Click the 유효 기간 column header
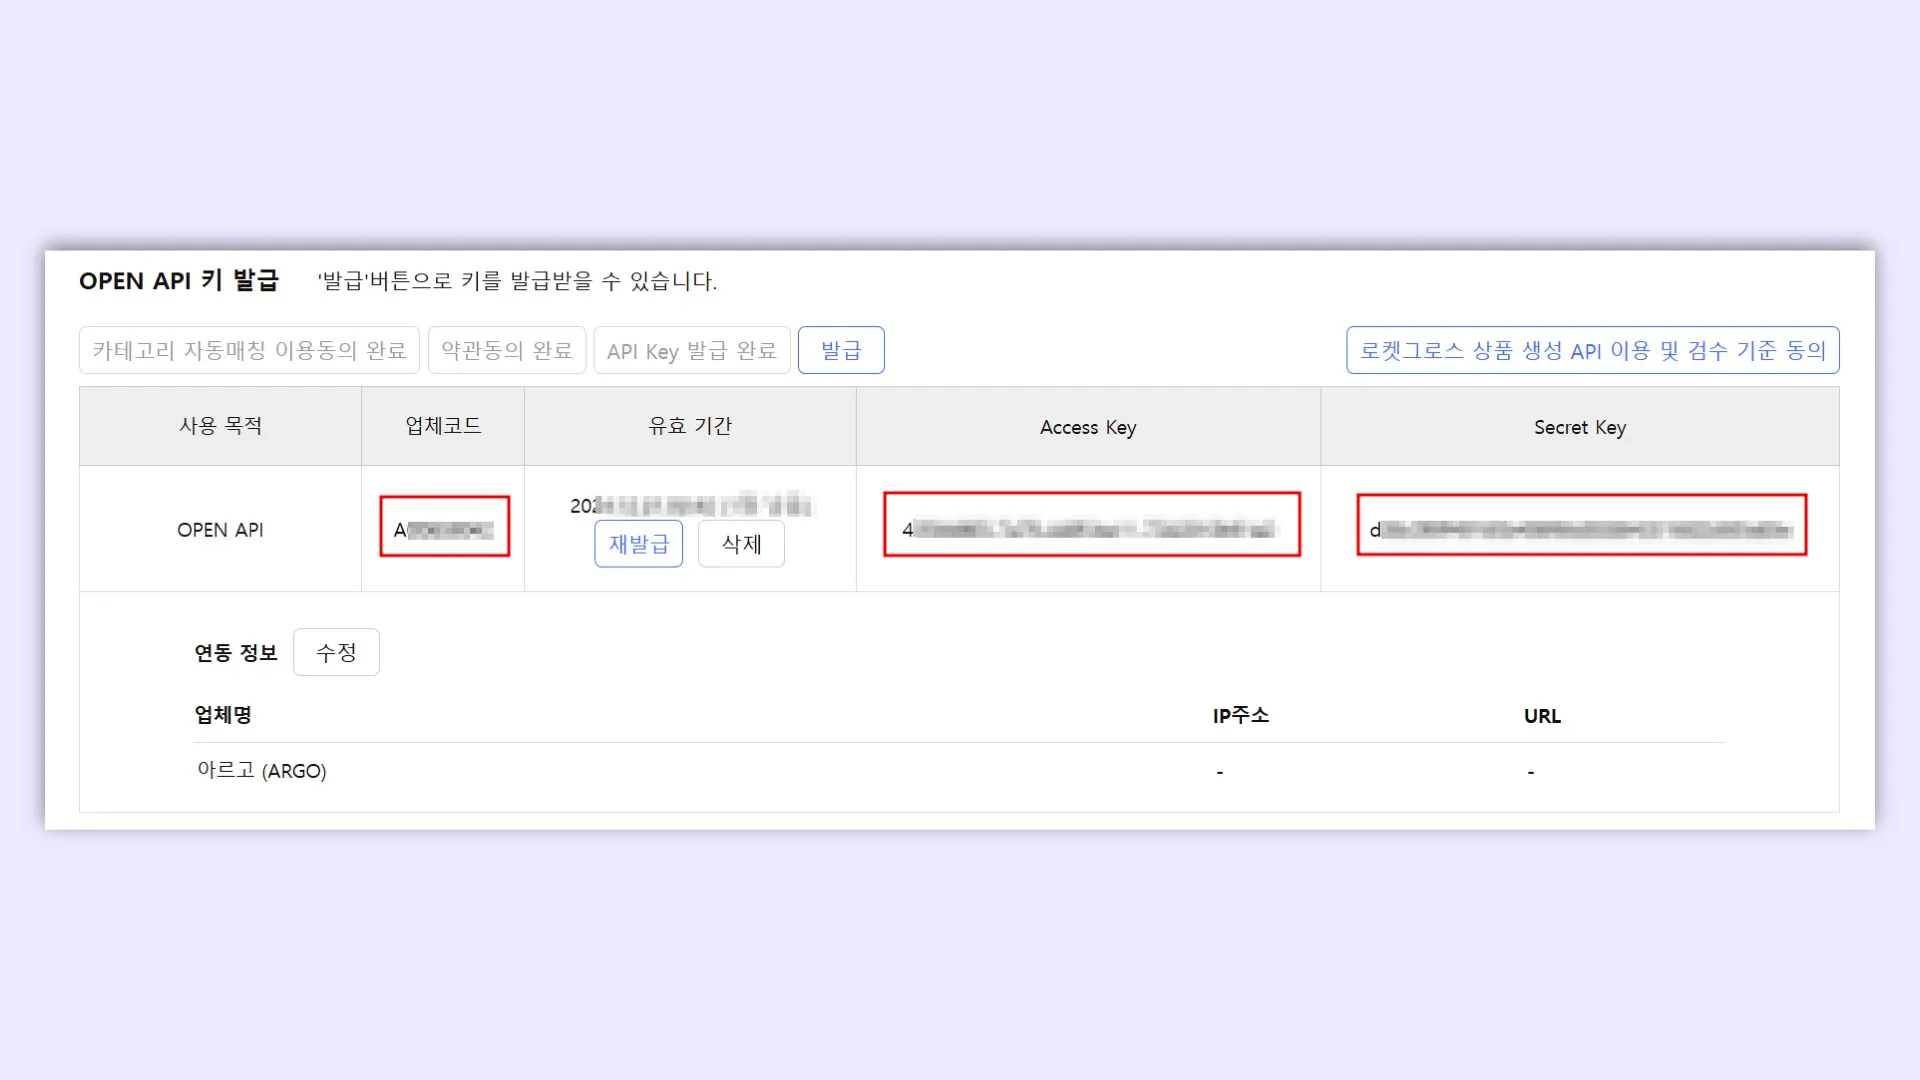 click(x=690, y=426)
